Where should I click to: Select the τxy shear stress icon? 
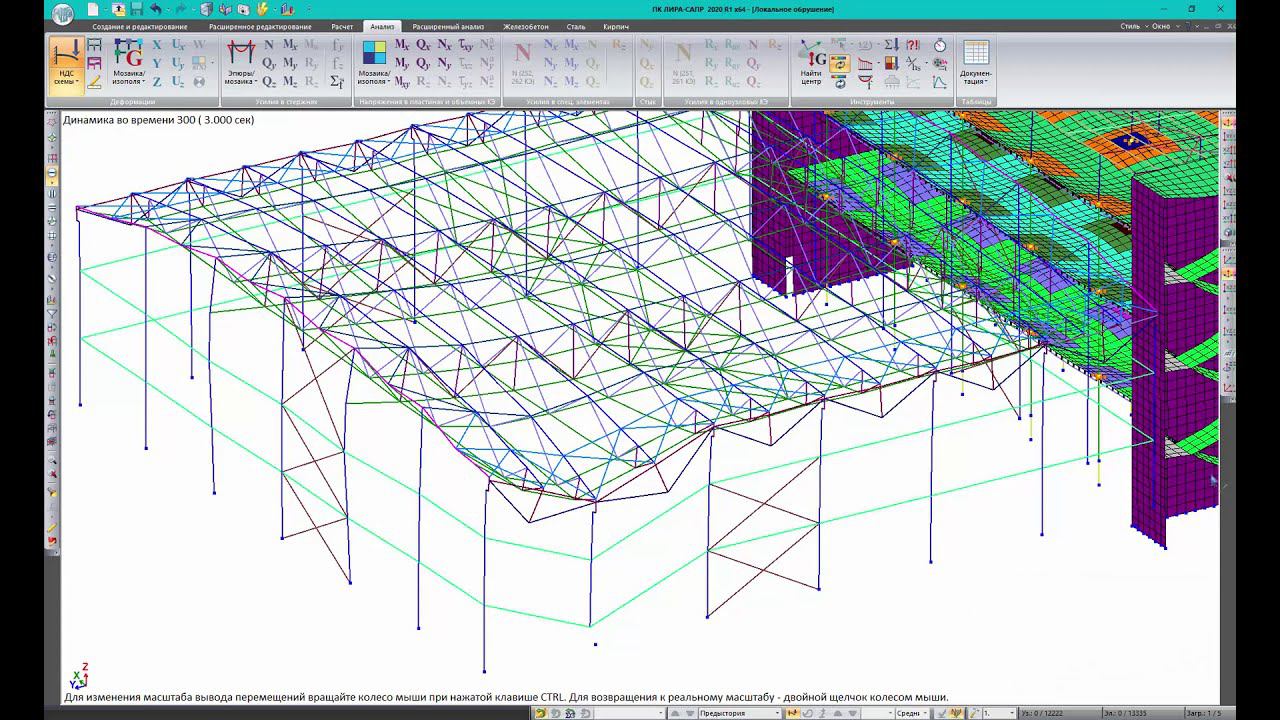click(465, 46)
